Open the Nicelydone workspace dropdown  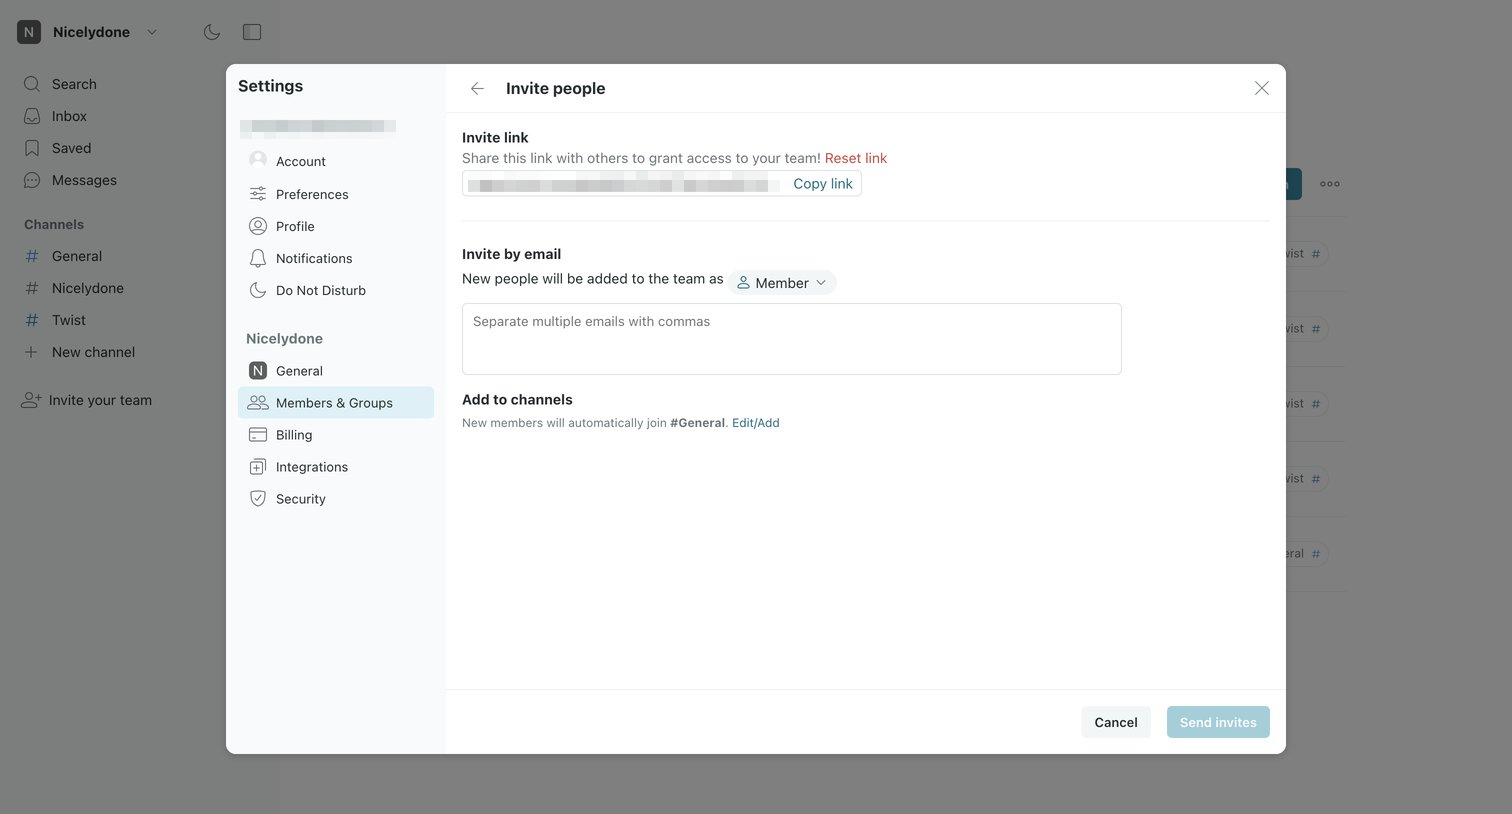(91, 32)
